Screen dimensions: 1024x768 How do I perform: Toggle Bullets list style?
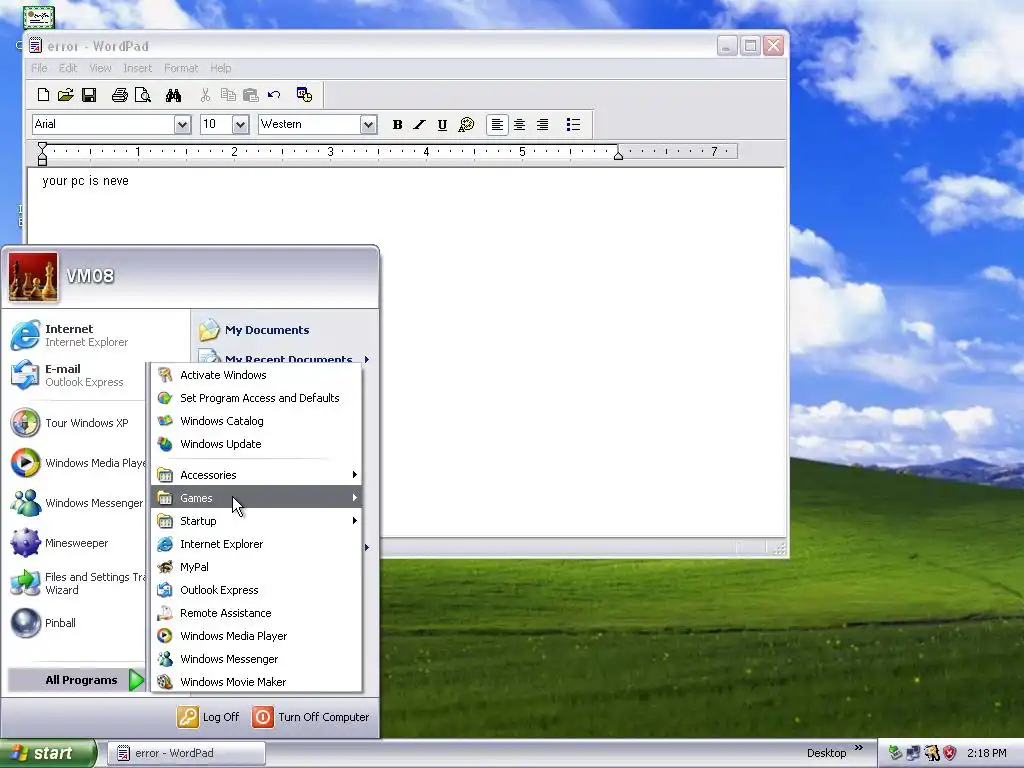point(573,125)
